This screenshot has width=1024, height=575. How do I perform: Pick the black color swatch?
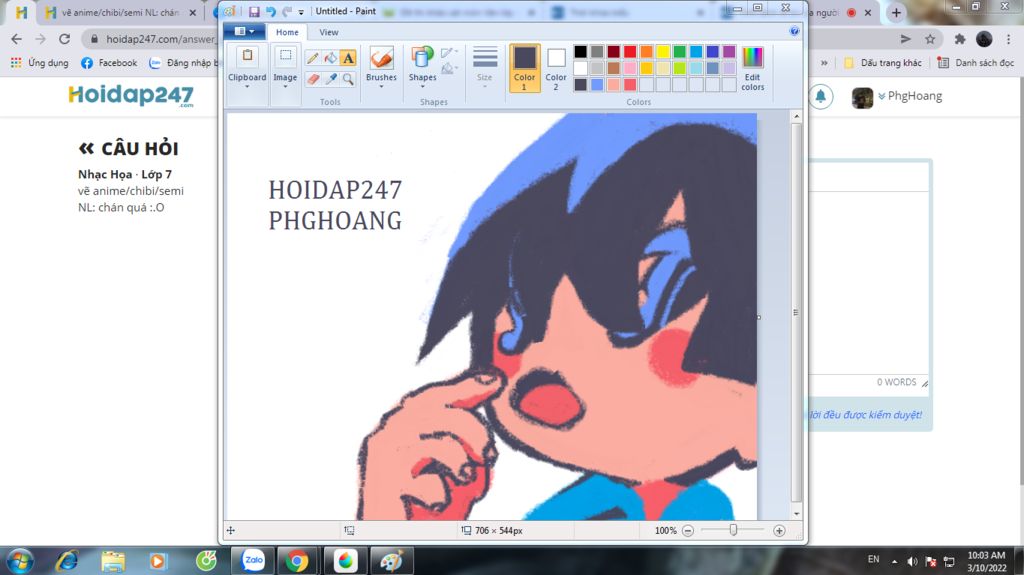pyautogui.click(x=580, y=52)
